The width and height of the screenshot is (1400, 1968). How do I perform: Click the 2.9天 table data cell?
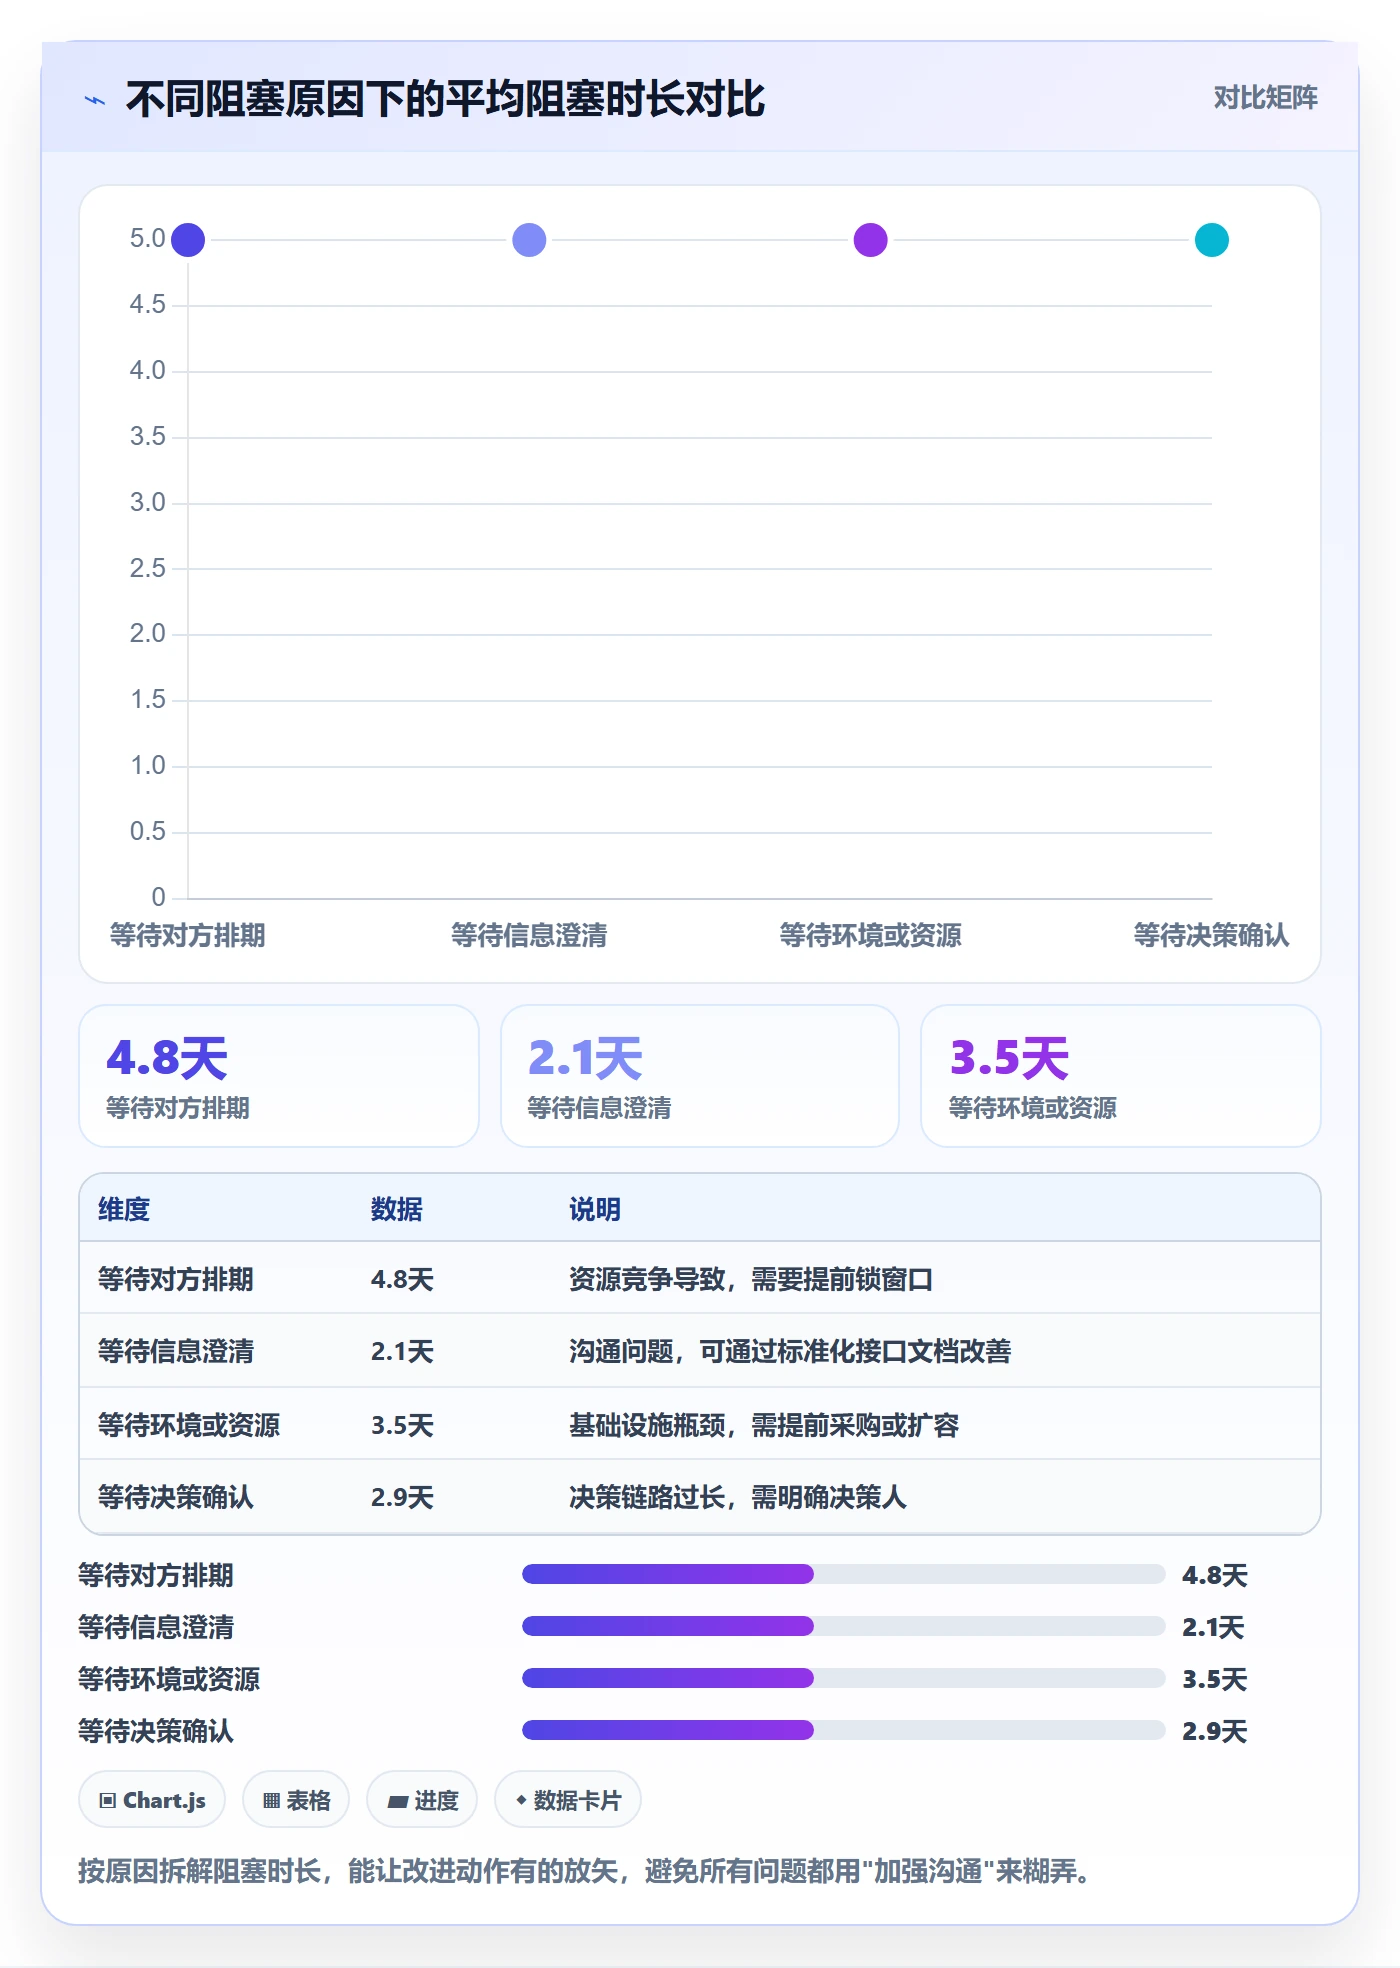tap(402, 1497)
